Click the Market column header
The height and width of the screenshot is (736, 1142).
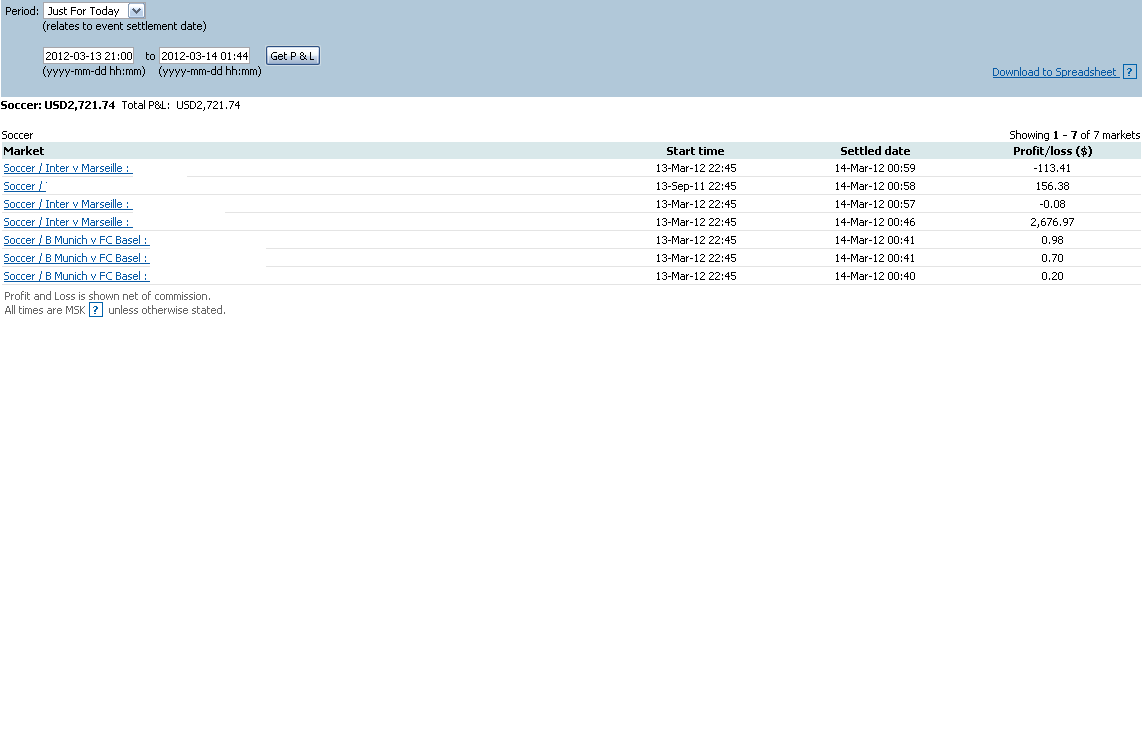click(x=24, y=151)
